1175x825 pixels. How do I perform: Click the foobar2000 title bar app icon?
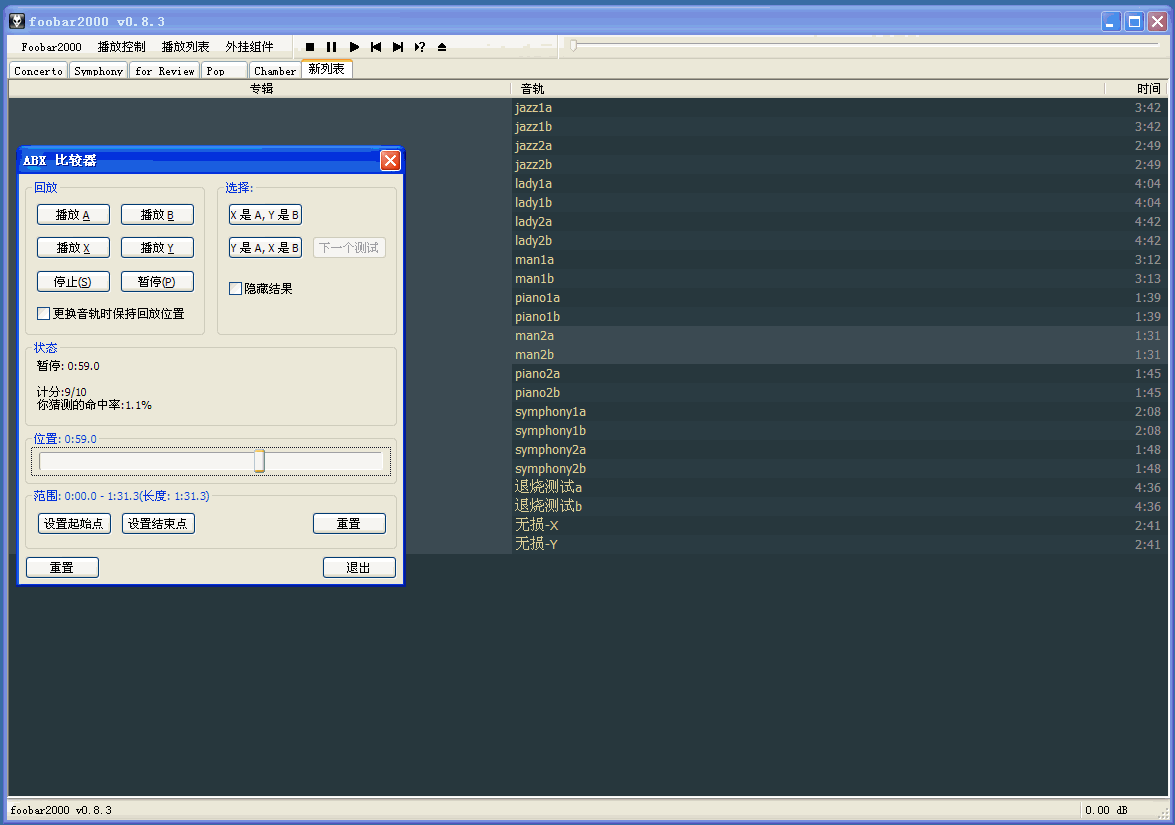tap(17, 21)
